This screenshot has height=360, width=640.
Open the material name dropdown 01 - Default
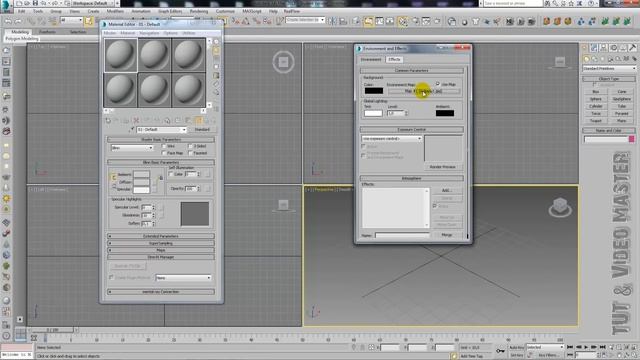coord(162,129)
